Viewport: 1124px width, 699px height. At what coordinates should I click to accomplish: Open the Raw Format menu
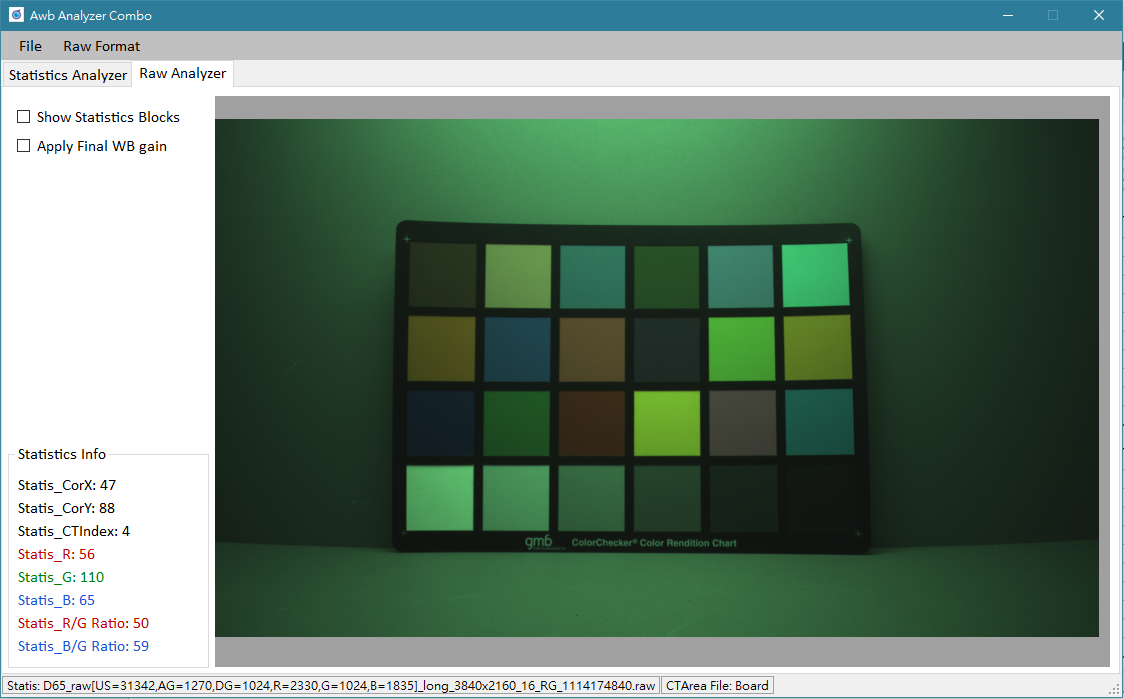point(101,46)
